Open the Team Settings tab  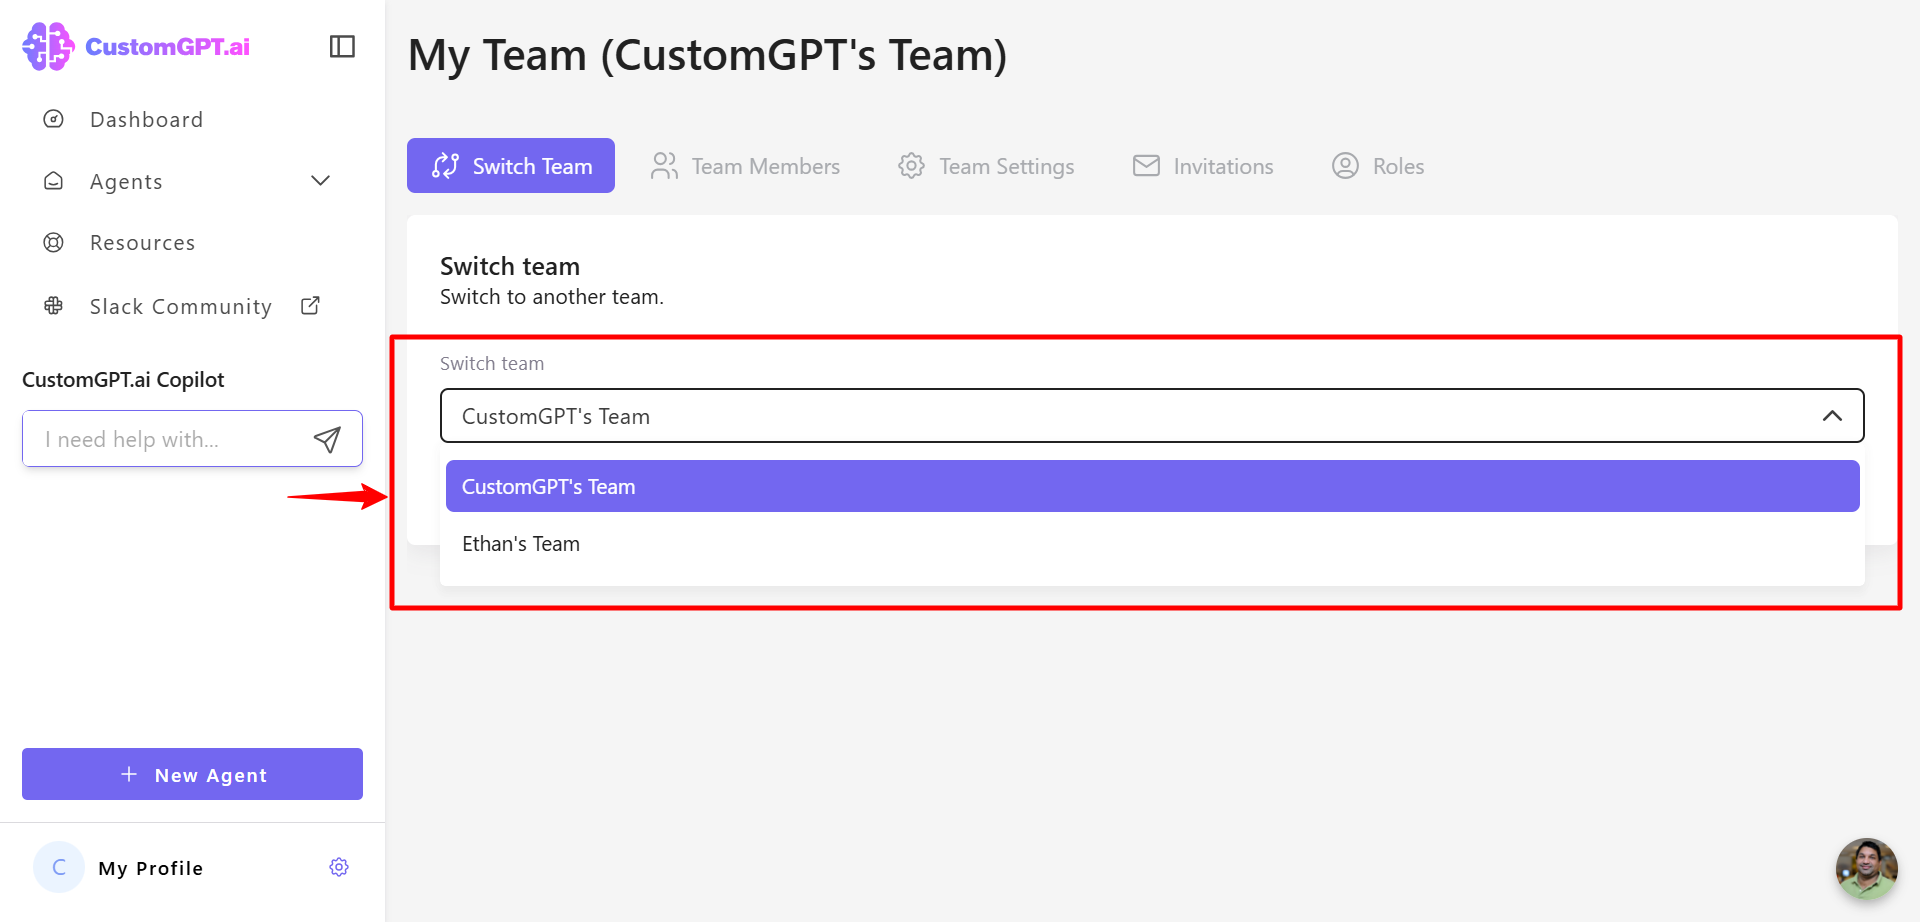point(986,166)
